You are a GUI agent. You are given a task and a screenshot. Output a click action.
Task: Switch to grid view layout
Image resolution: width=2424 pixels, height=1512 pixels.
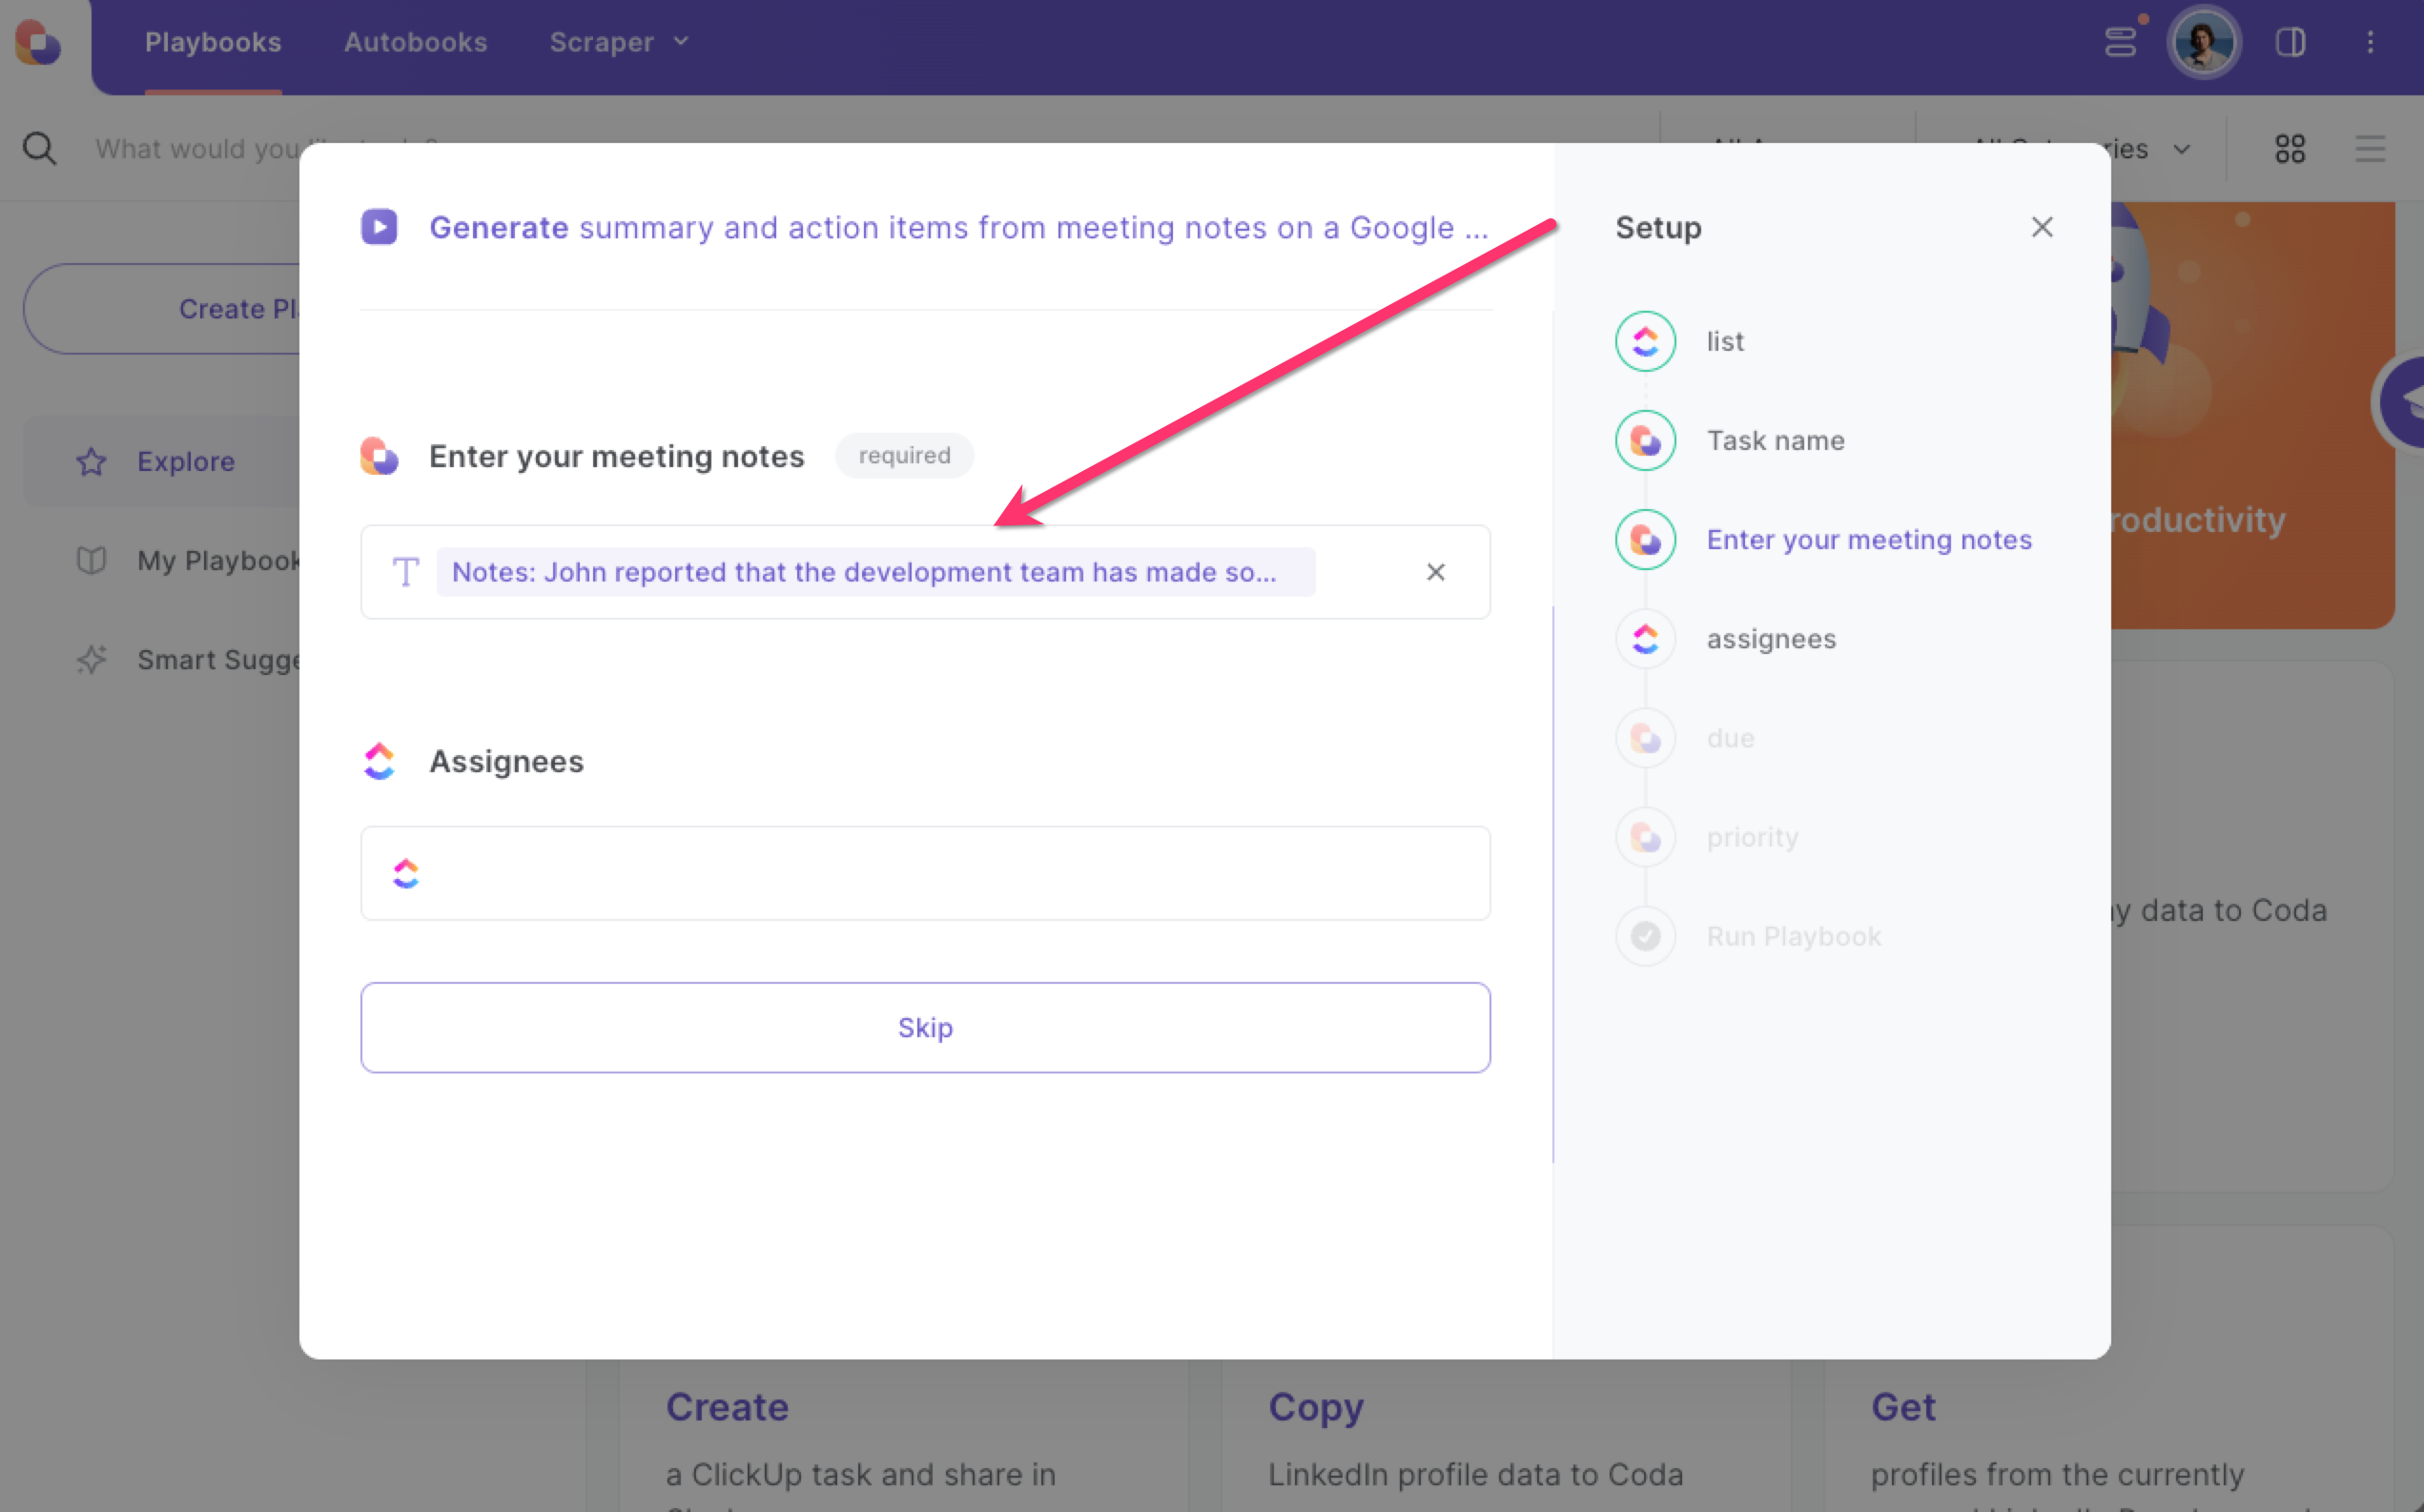point(2290,148)
